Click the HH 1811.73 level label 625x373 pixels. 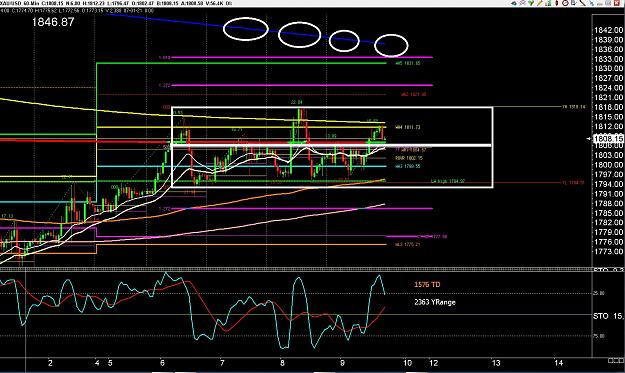tap(407, 128)
